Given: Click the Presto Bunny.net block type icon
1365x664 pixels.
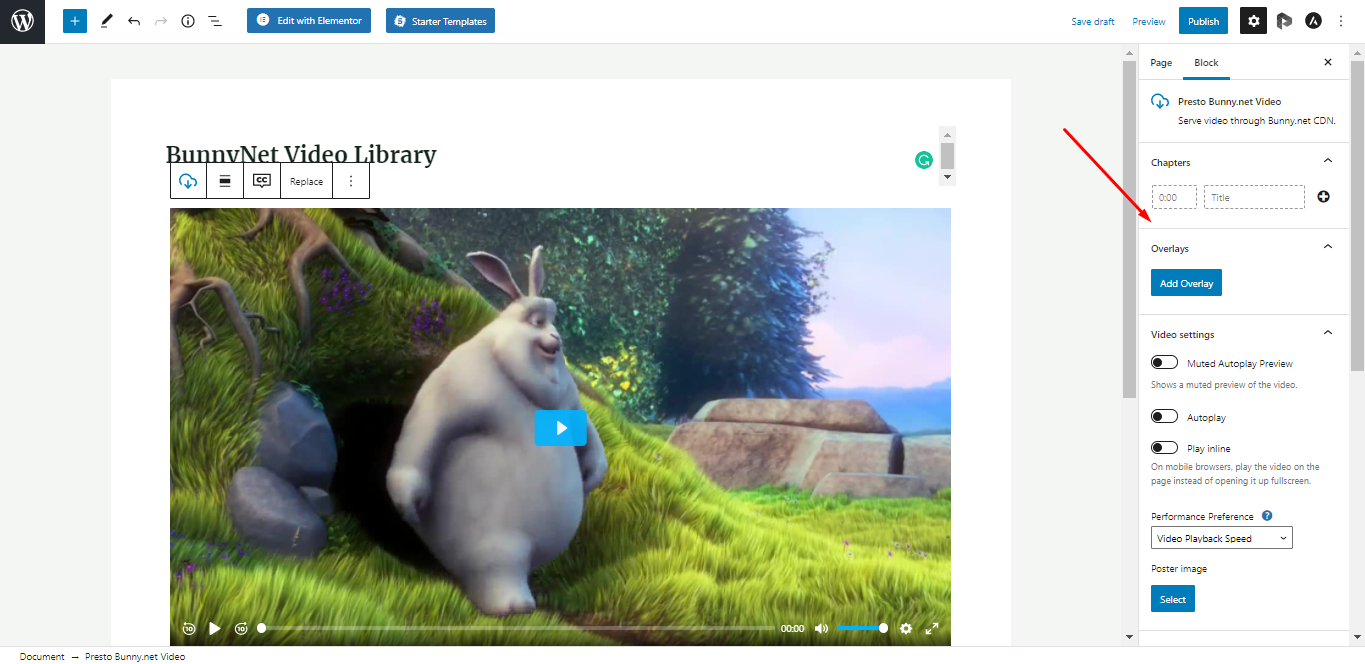Looking at the screenshot, I should click(188, 181).
